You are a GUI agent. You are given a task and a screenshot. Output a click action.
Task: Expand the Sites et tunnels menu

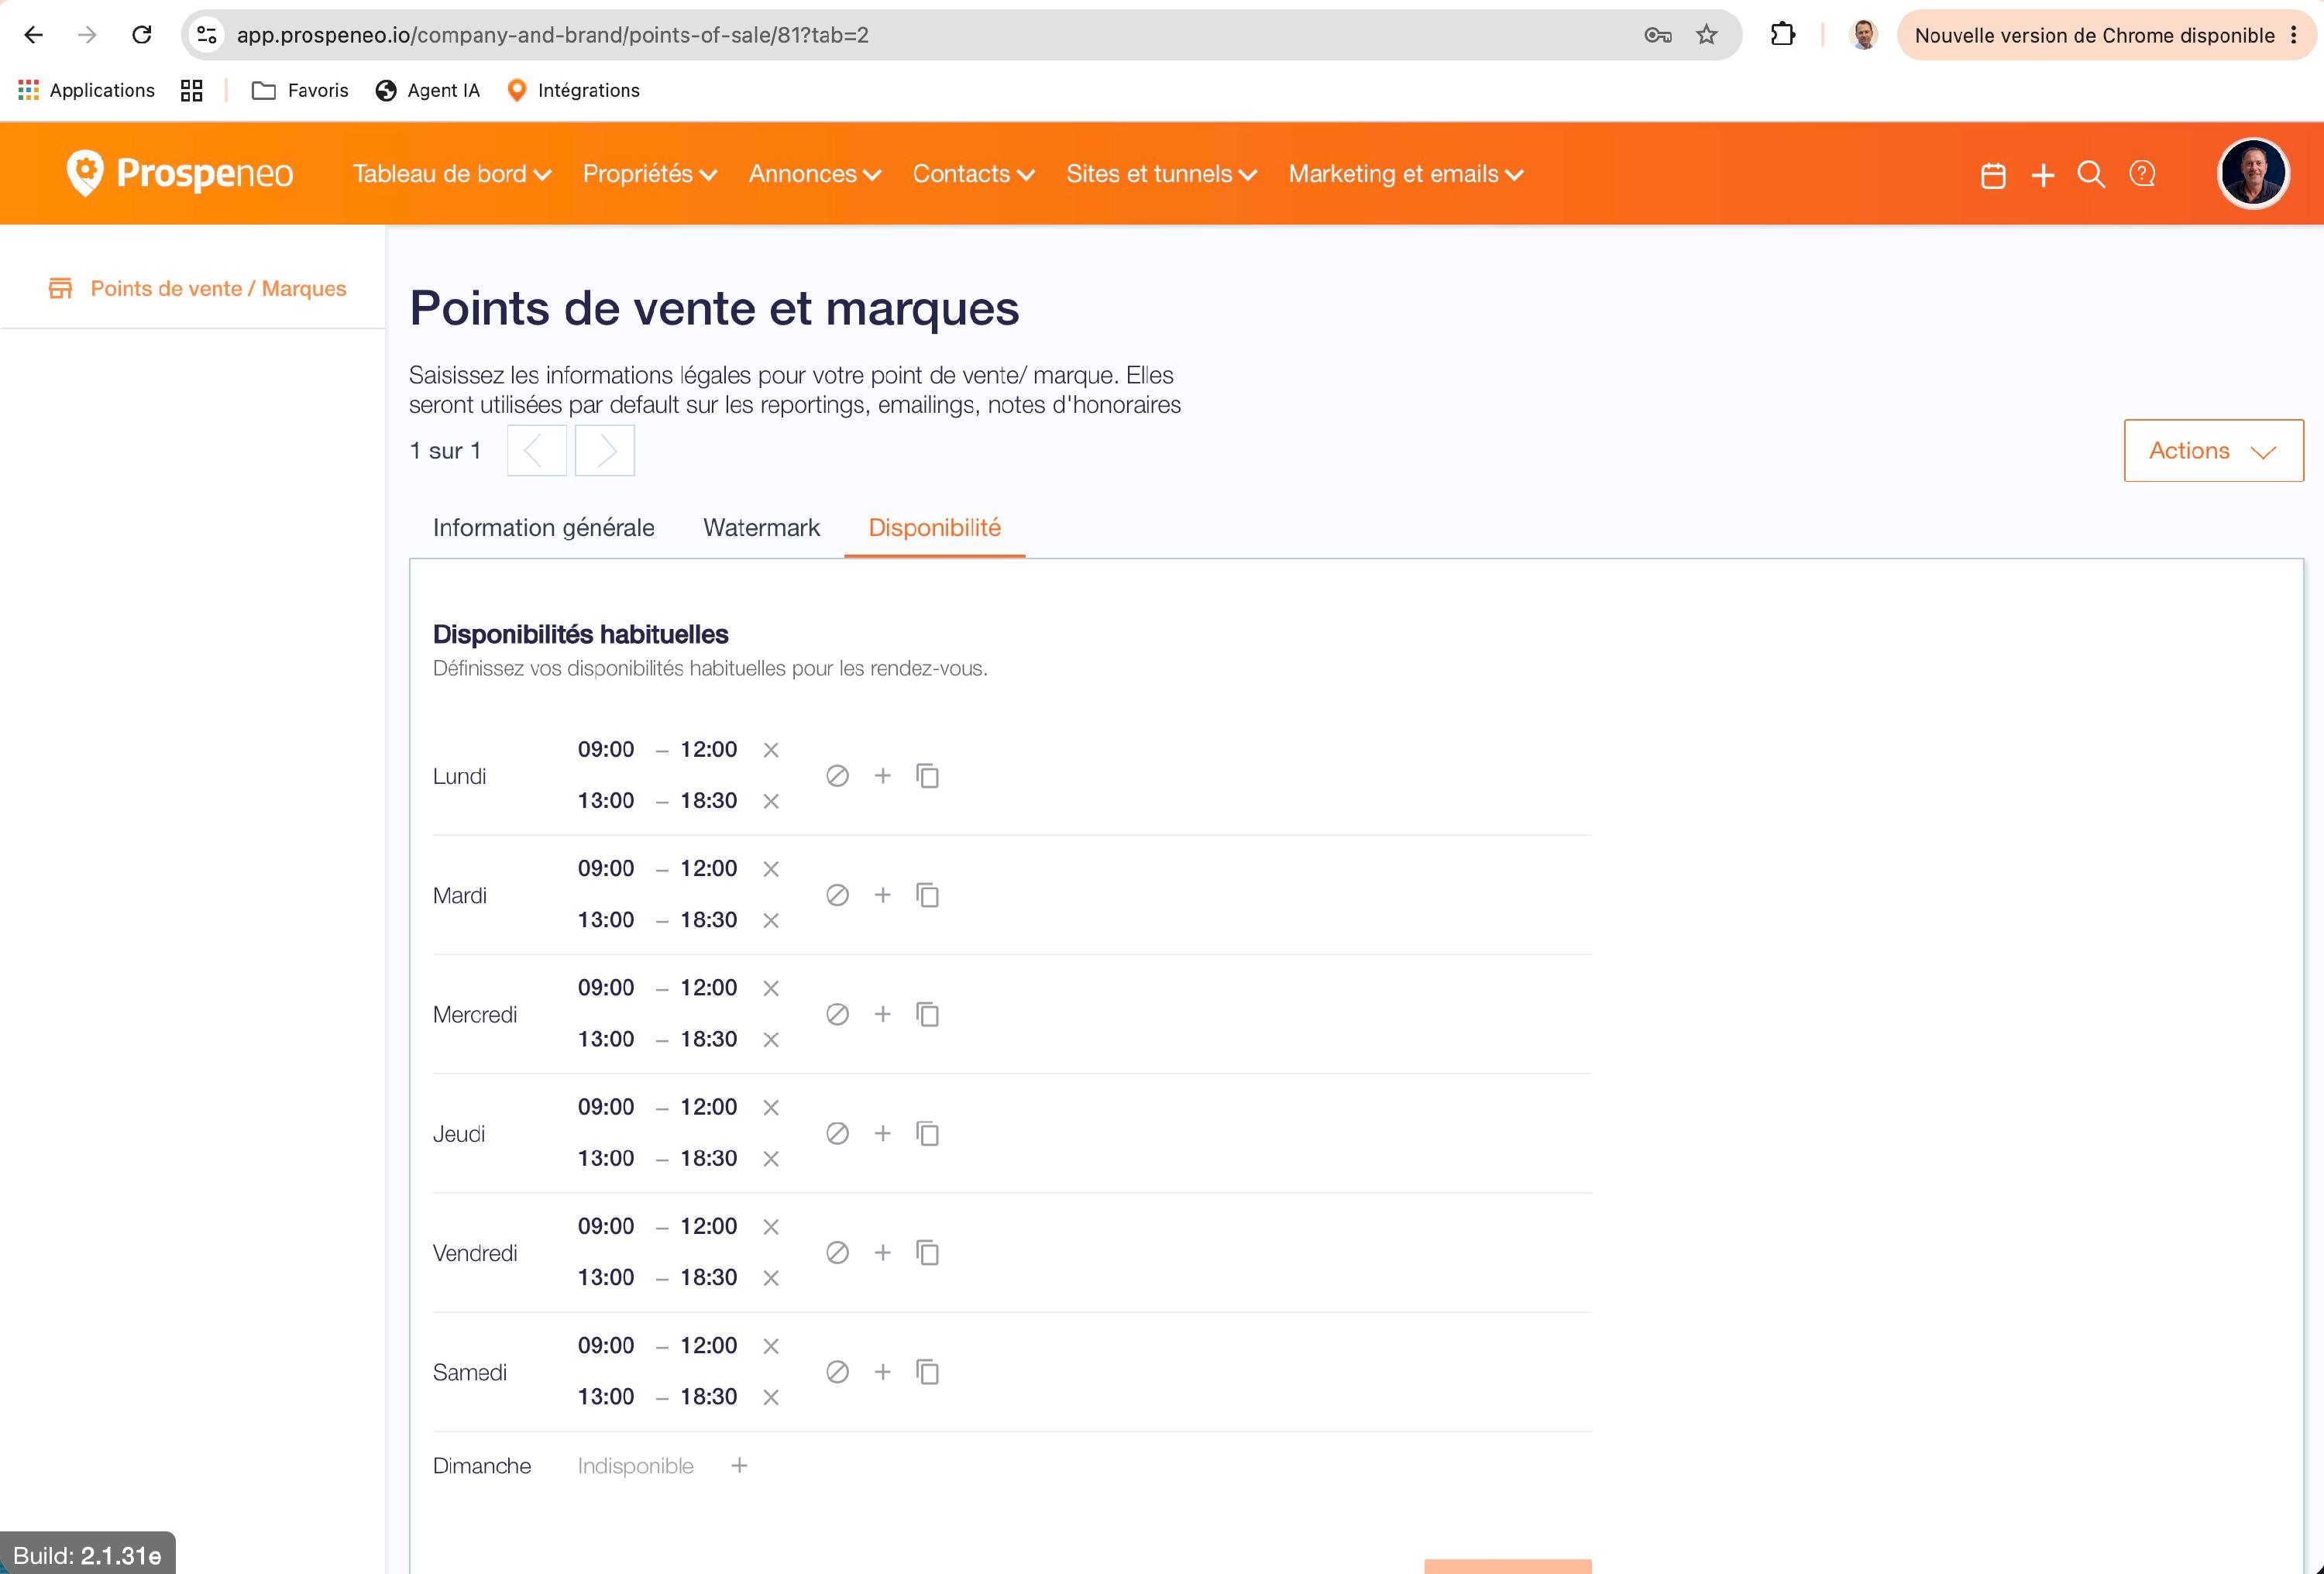pos(1162,174)
